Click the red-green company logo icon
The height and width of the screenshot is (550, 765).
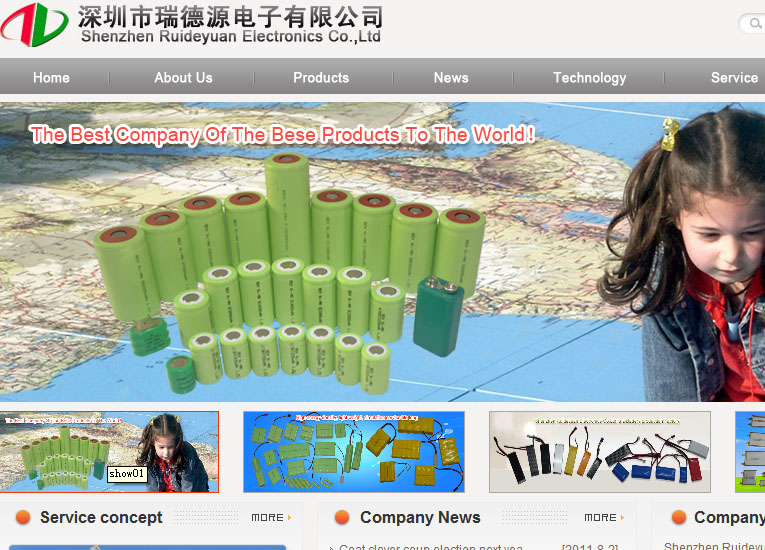35,24
